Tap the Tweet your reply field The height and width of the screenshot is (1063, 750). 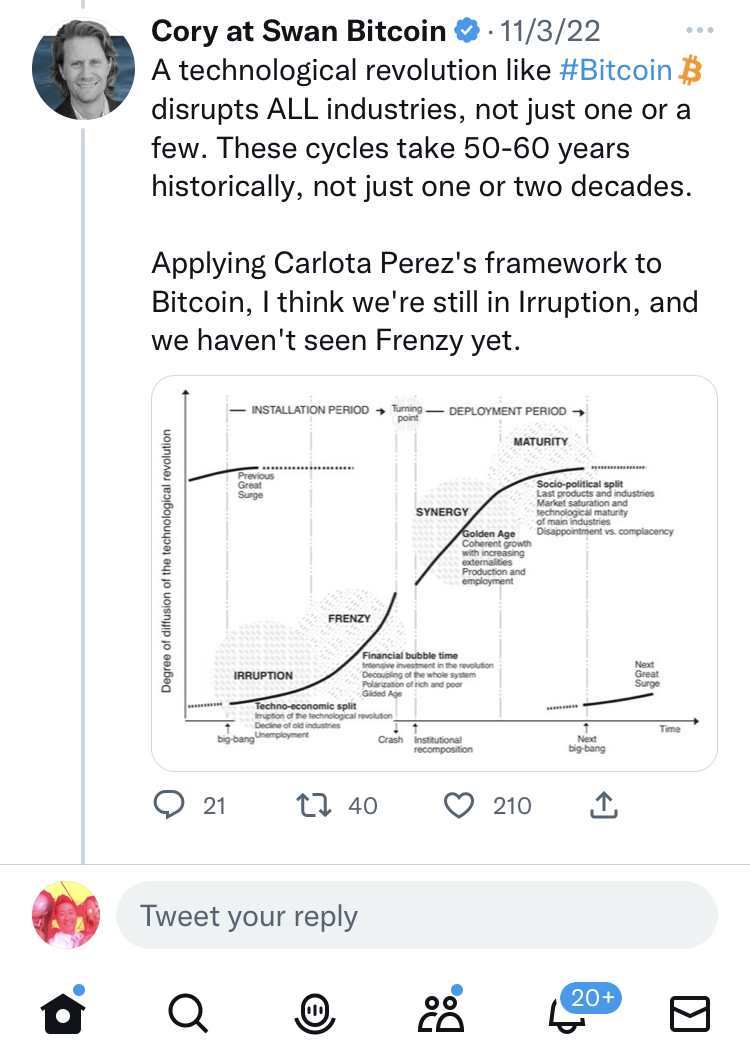pos(417,916)
